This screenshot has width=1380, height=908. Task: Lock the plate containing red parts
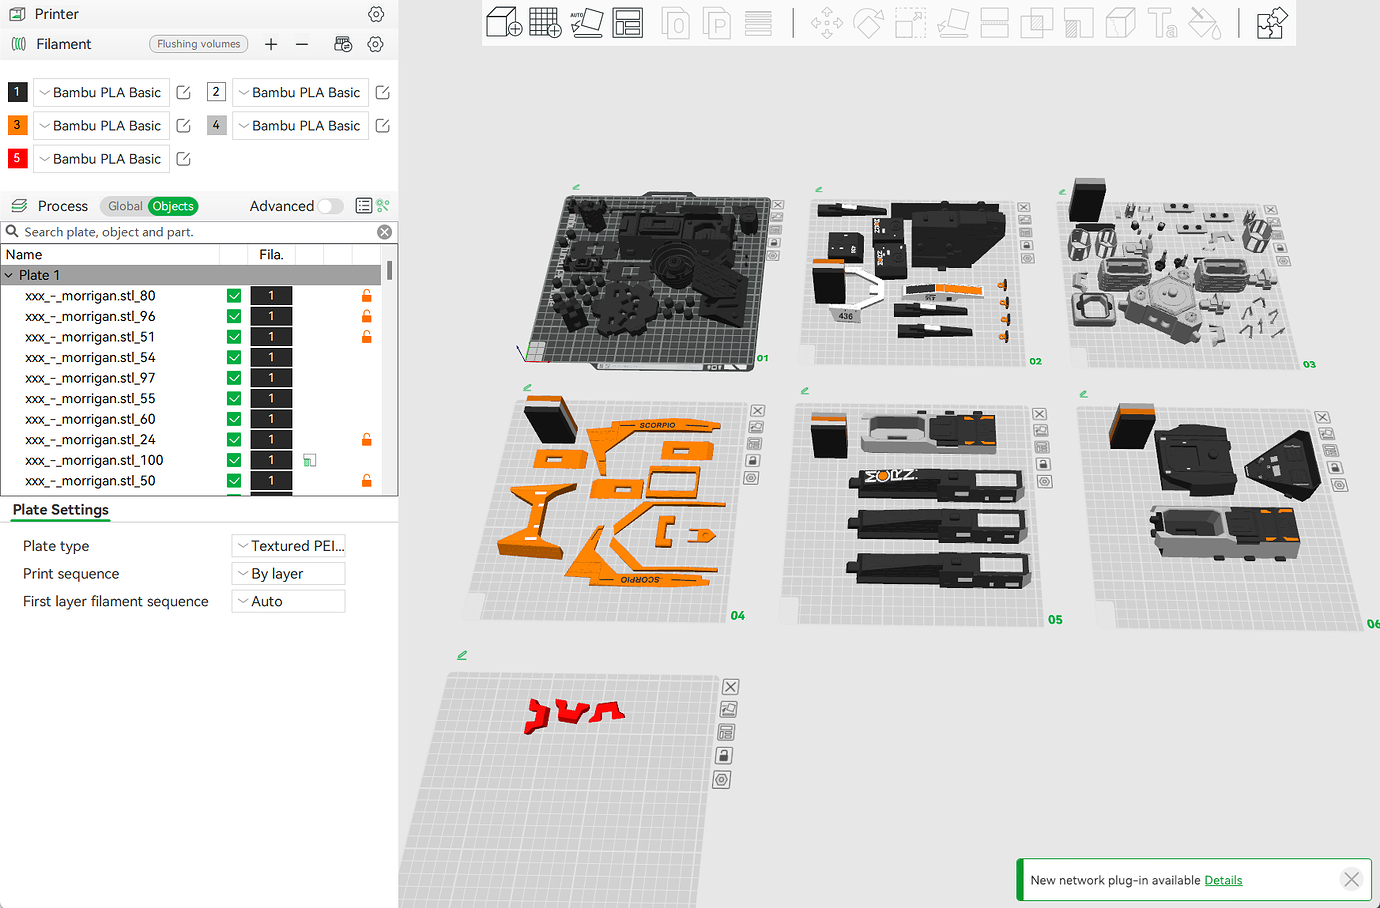[x=725, y=756]
